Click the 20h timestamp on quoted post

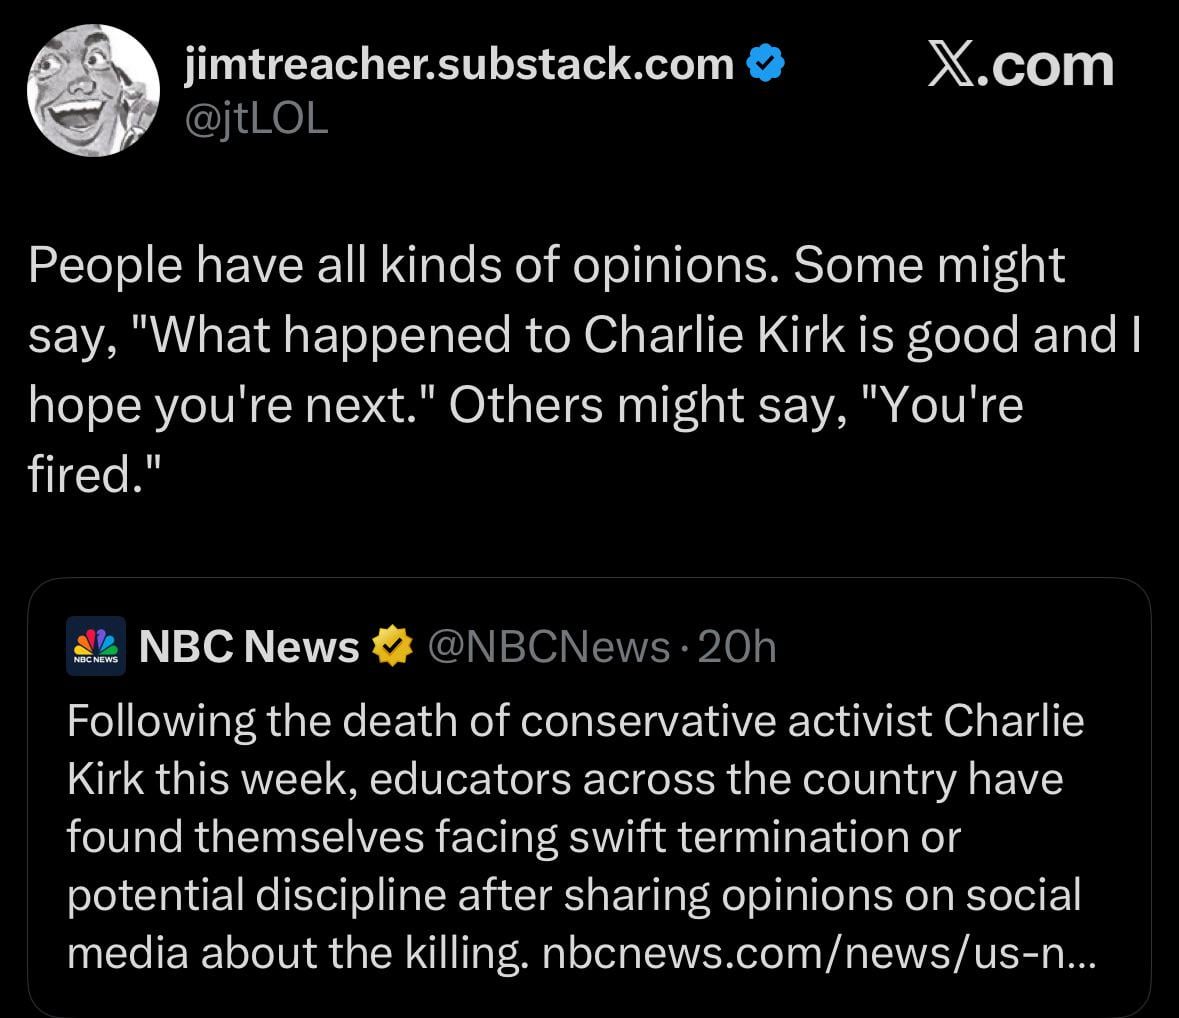point(737,647)
